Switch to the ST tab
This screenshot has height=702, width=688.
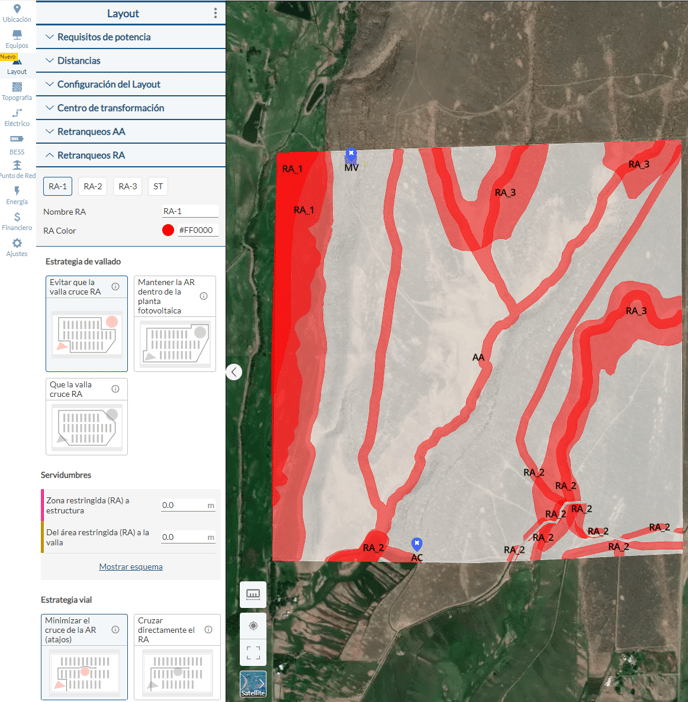(x=157, y=186)
